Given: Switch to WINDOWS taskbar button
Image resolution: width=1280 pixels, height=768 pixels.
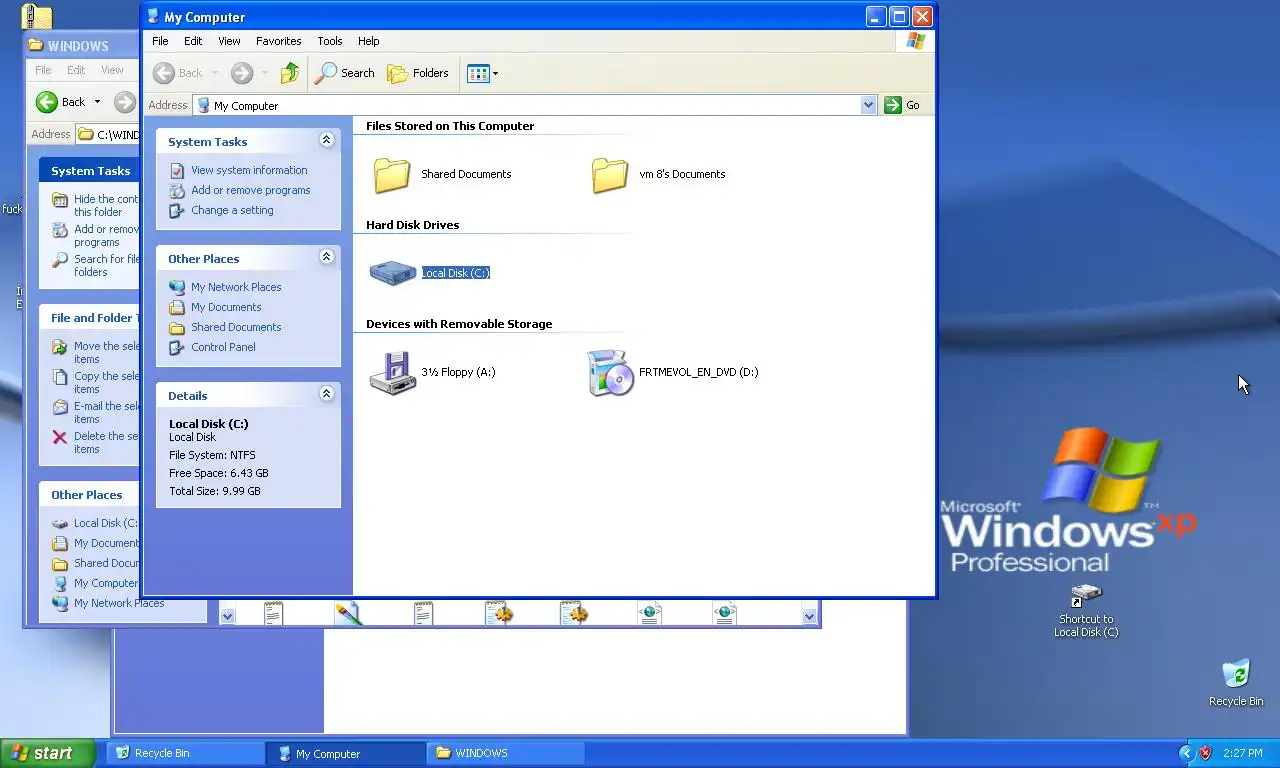Looking at the screenshot, I should point(506,753).
